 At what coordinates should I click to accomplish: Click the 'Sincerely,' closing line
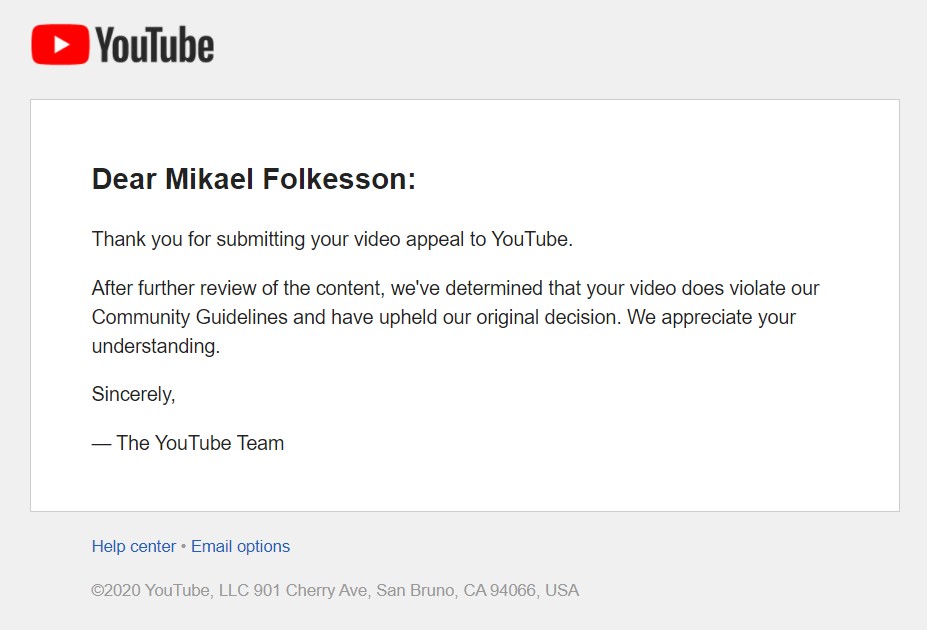pyautogui.click(x=133, y=394)
